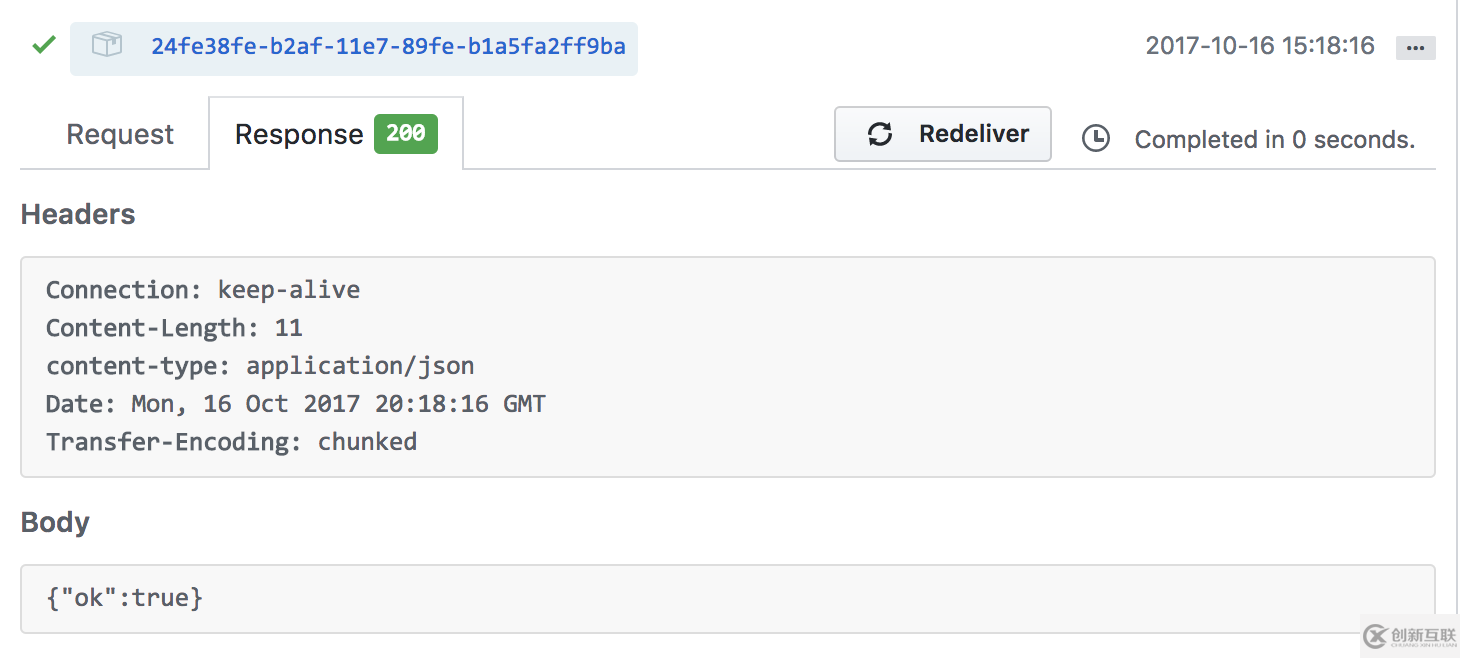
Task: Expand the ellipsis menu beside the timestamp
Action: pos(1415,47)
